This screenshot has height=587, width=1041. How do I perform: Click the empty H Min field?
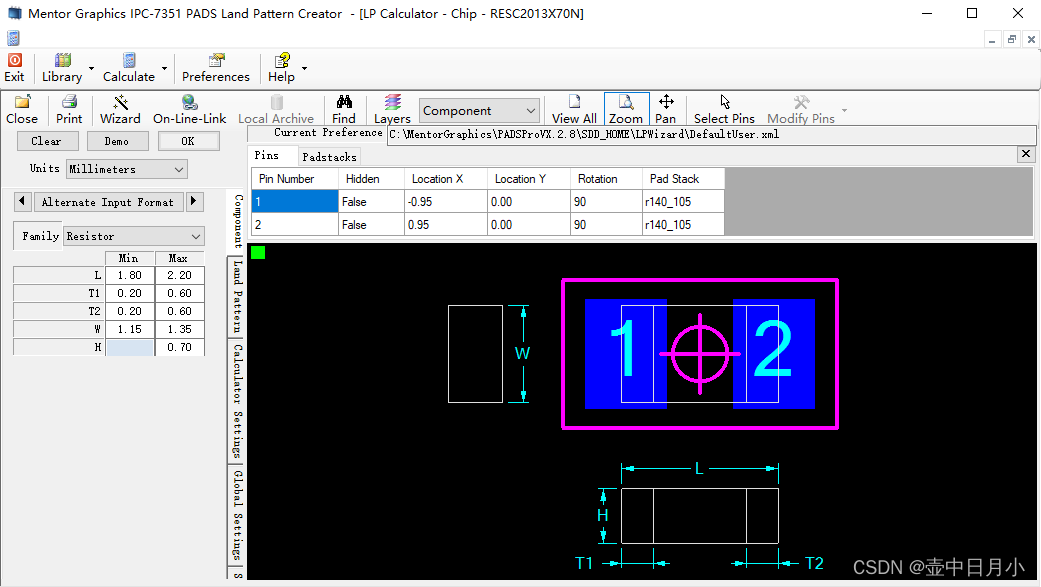(x=130, y=347)
